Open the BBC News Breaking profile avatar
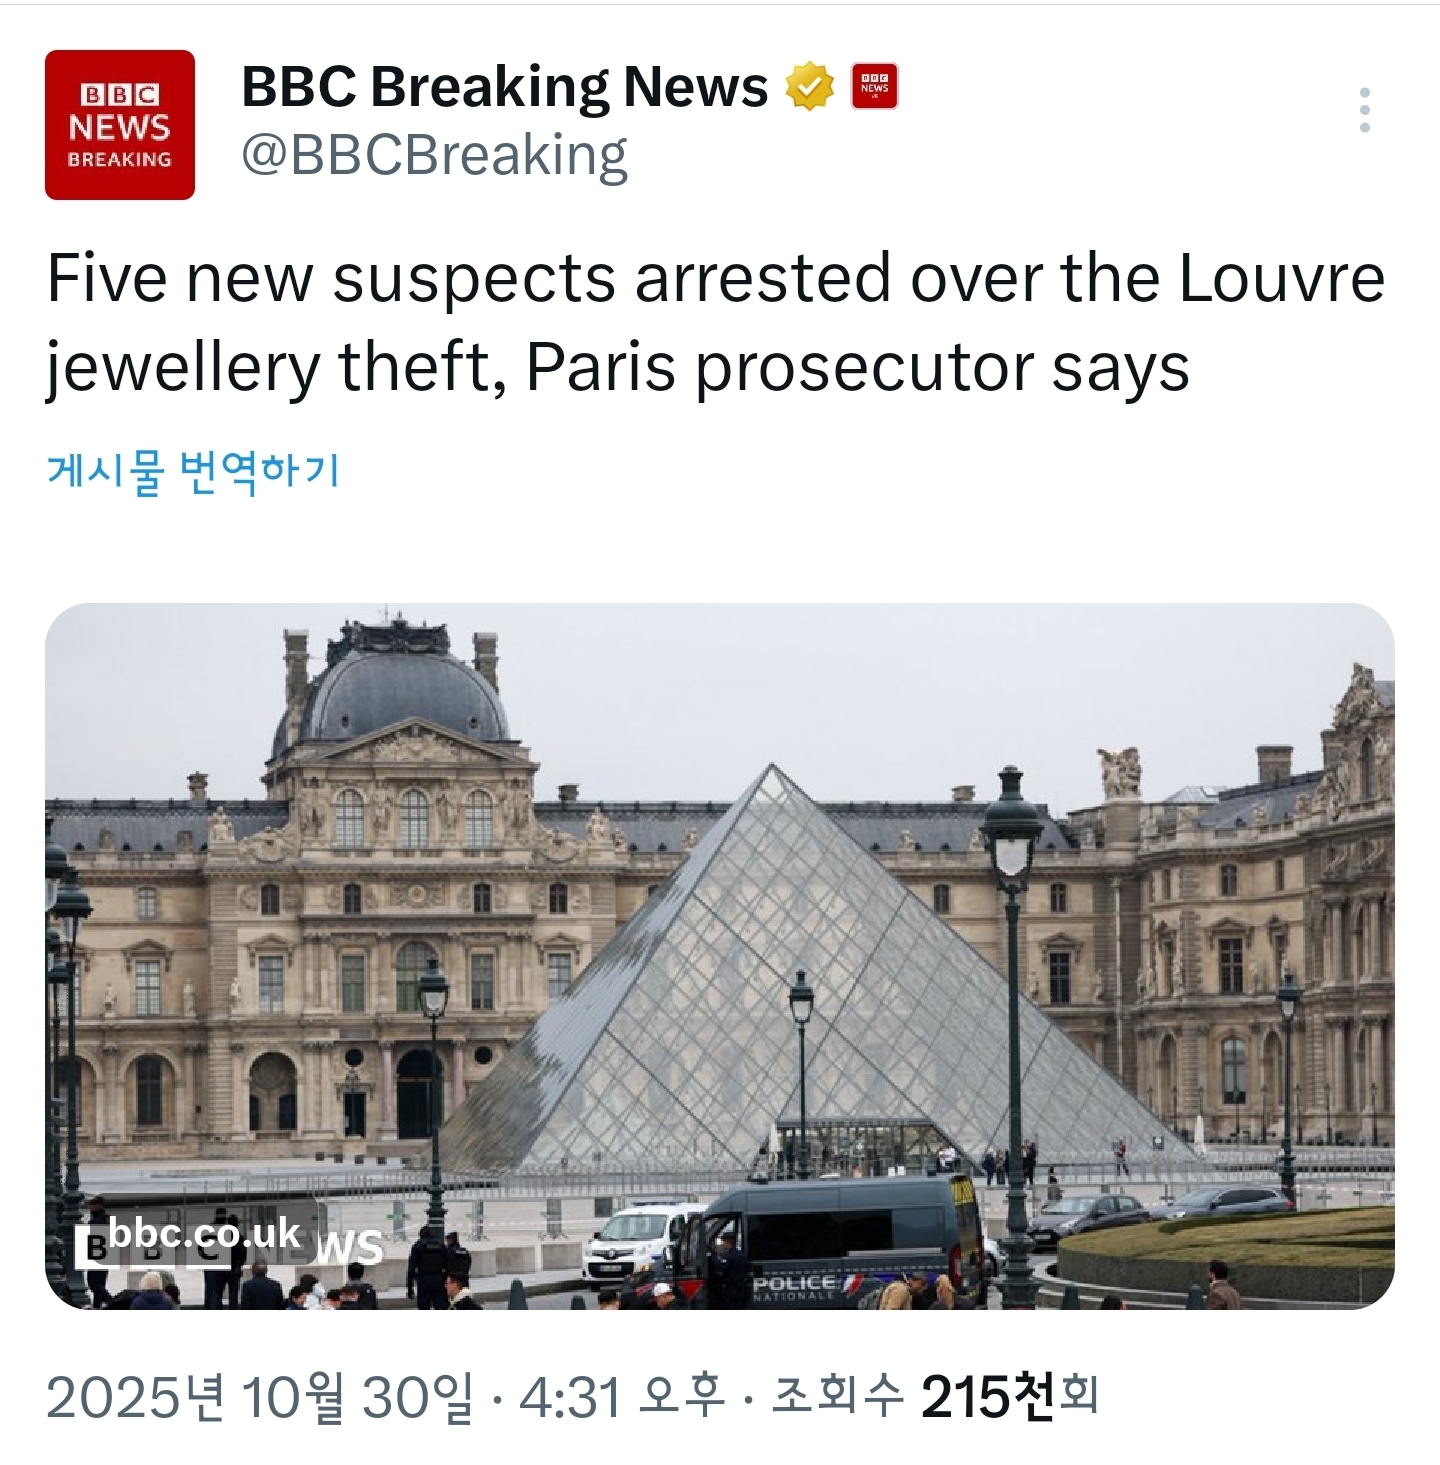The height and width of the screenshot is (1465, 1440). (120, 125)
